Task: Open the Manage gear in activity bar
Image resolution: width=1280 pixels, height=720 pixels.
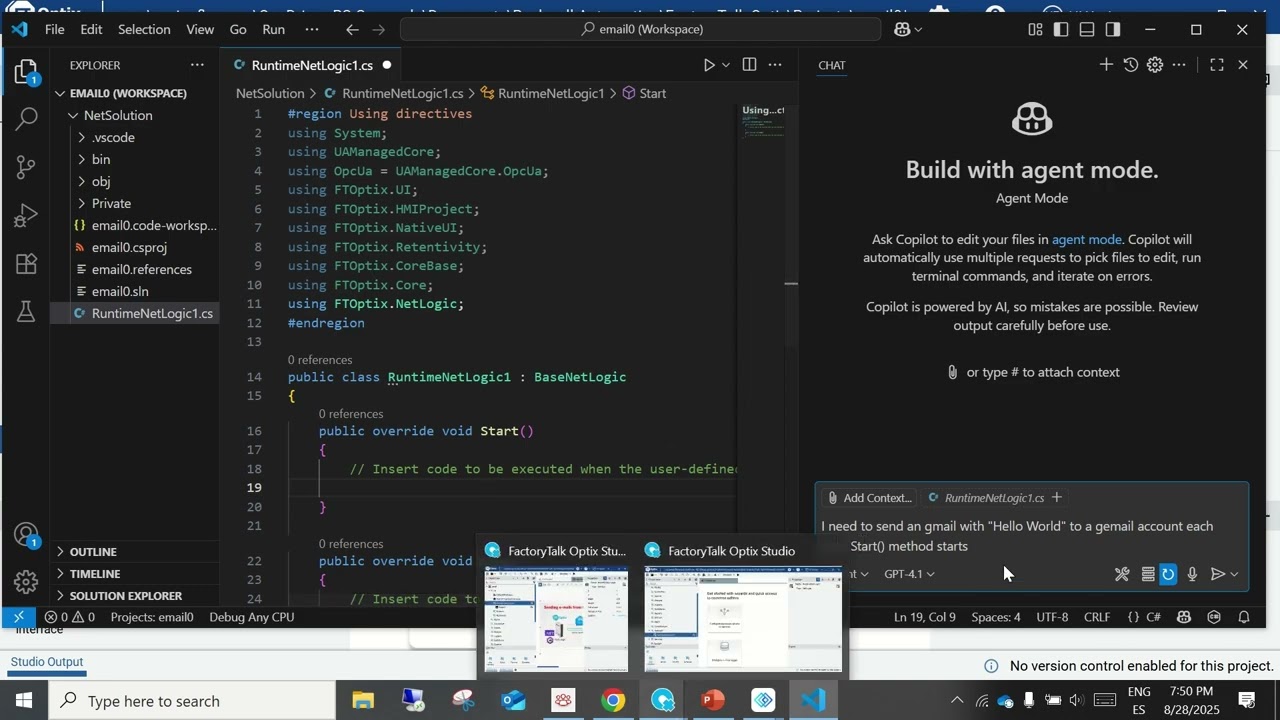Action: [26, 582]
